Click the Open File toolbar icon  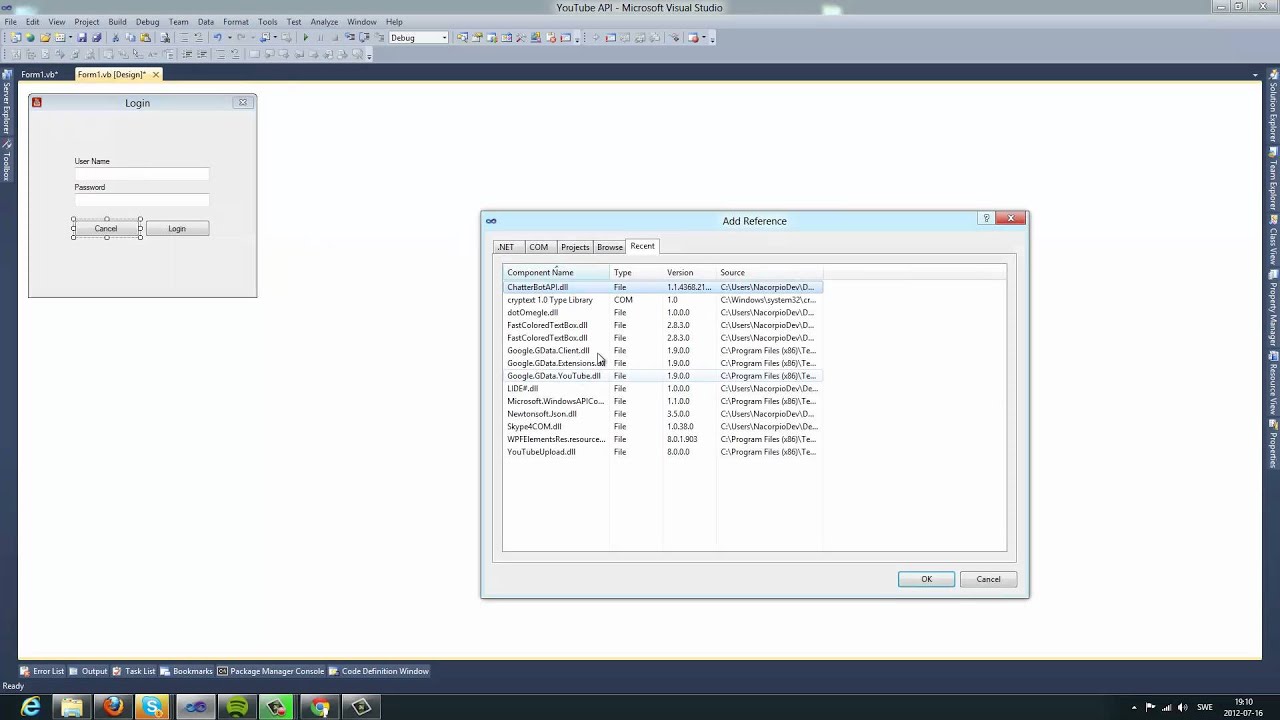coord(45,38)
